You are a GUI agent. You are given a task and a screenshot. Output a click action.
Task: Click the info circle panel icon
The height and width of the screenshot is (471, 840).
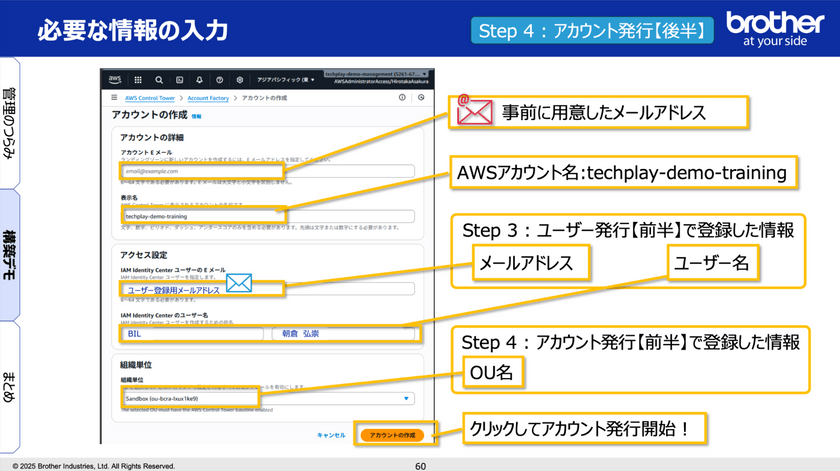pos(403,98)
